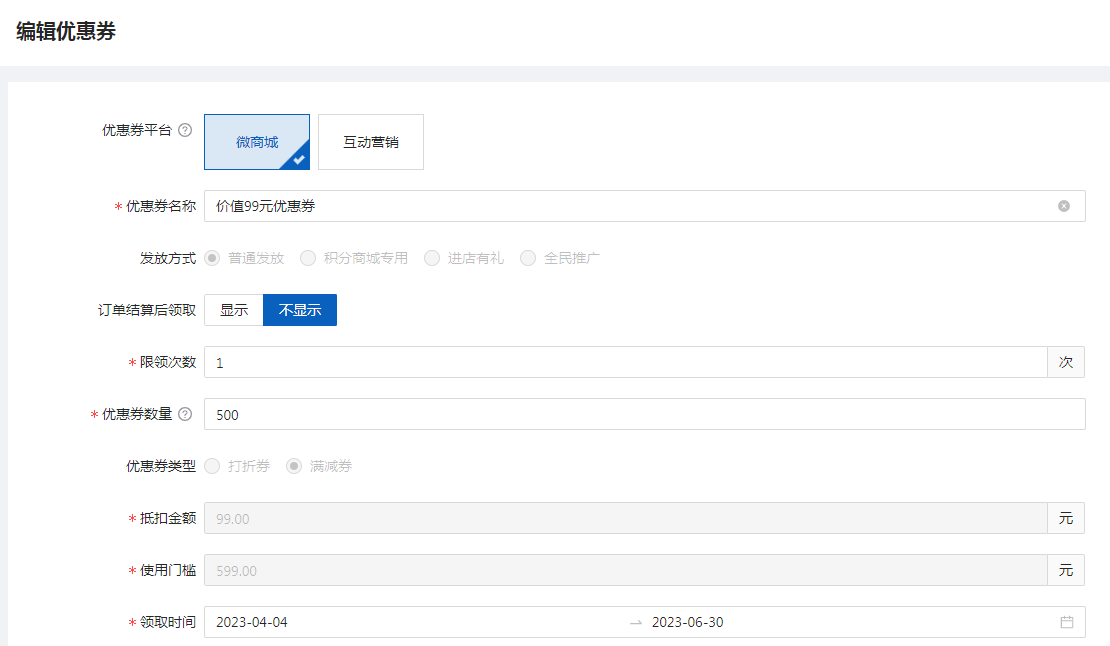The image size is (1110, 646).
Task: Choose 不显示 for 订单结算后领取
Action: [x=300, y=310]
